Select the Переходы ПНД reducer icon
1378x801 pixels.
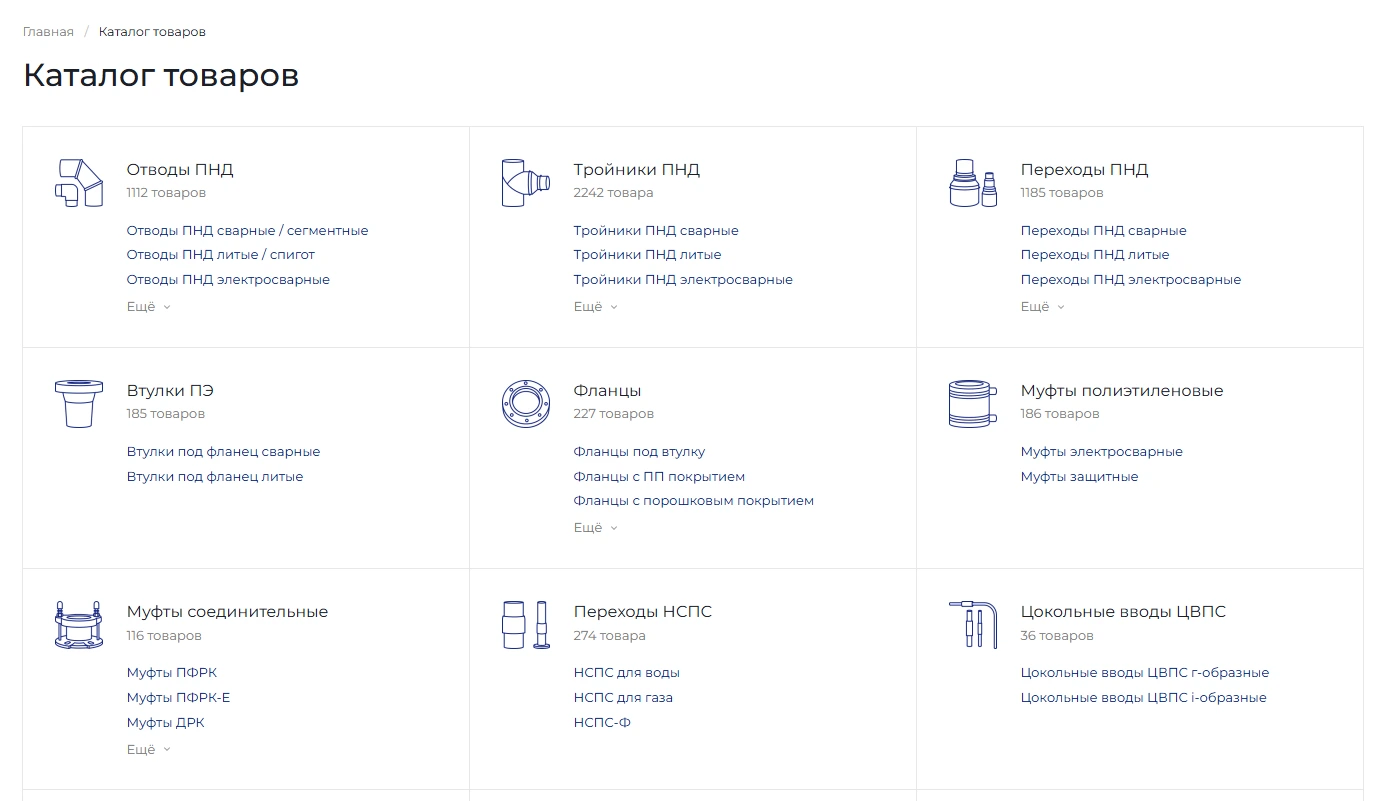[973, 182]
